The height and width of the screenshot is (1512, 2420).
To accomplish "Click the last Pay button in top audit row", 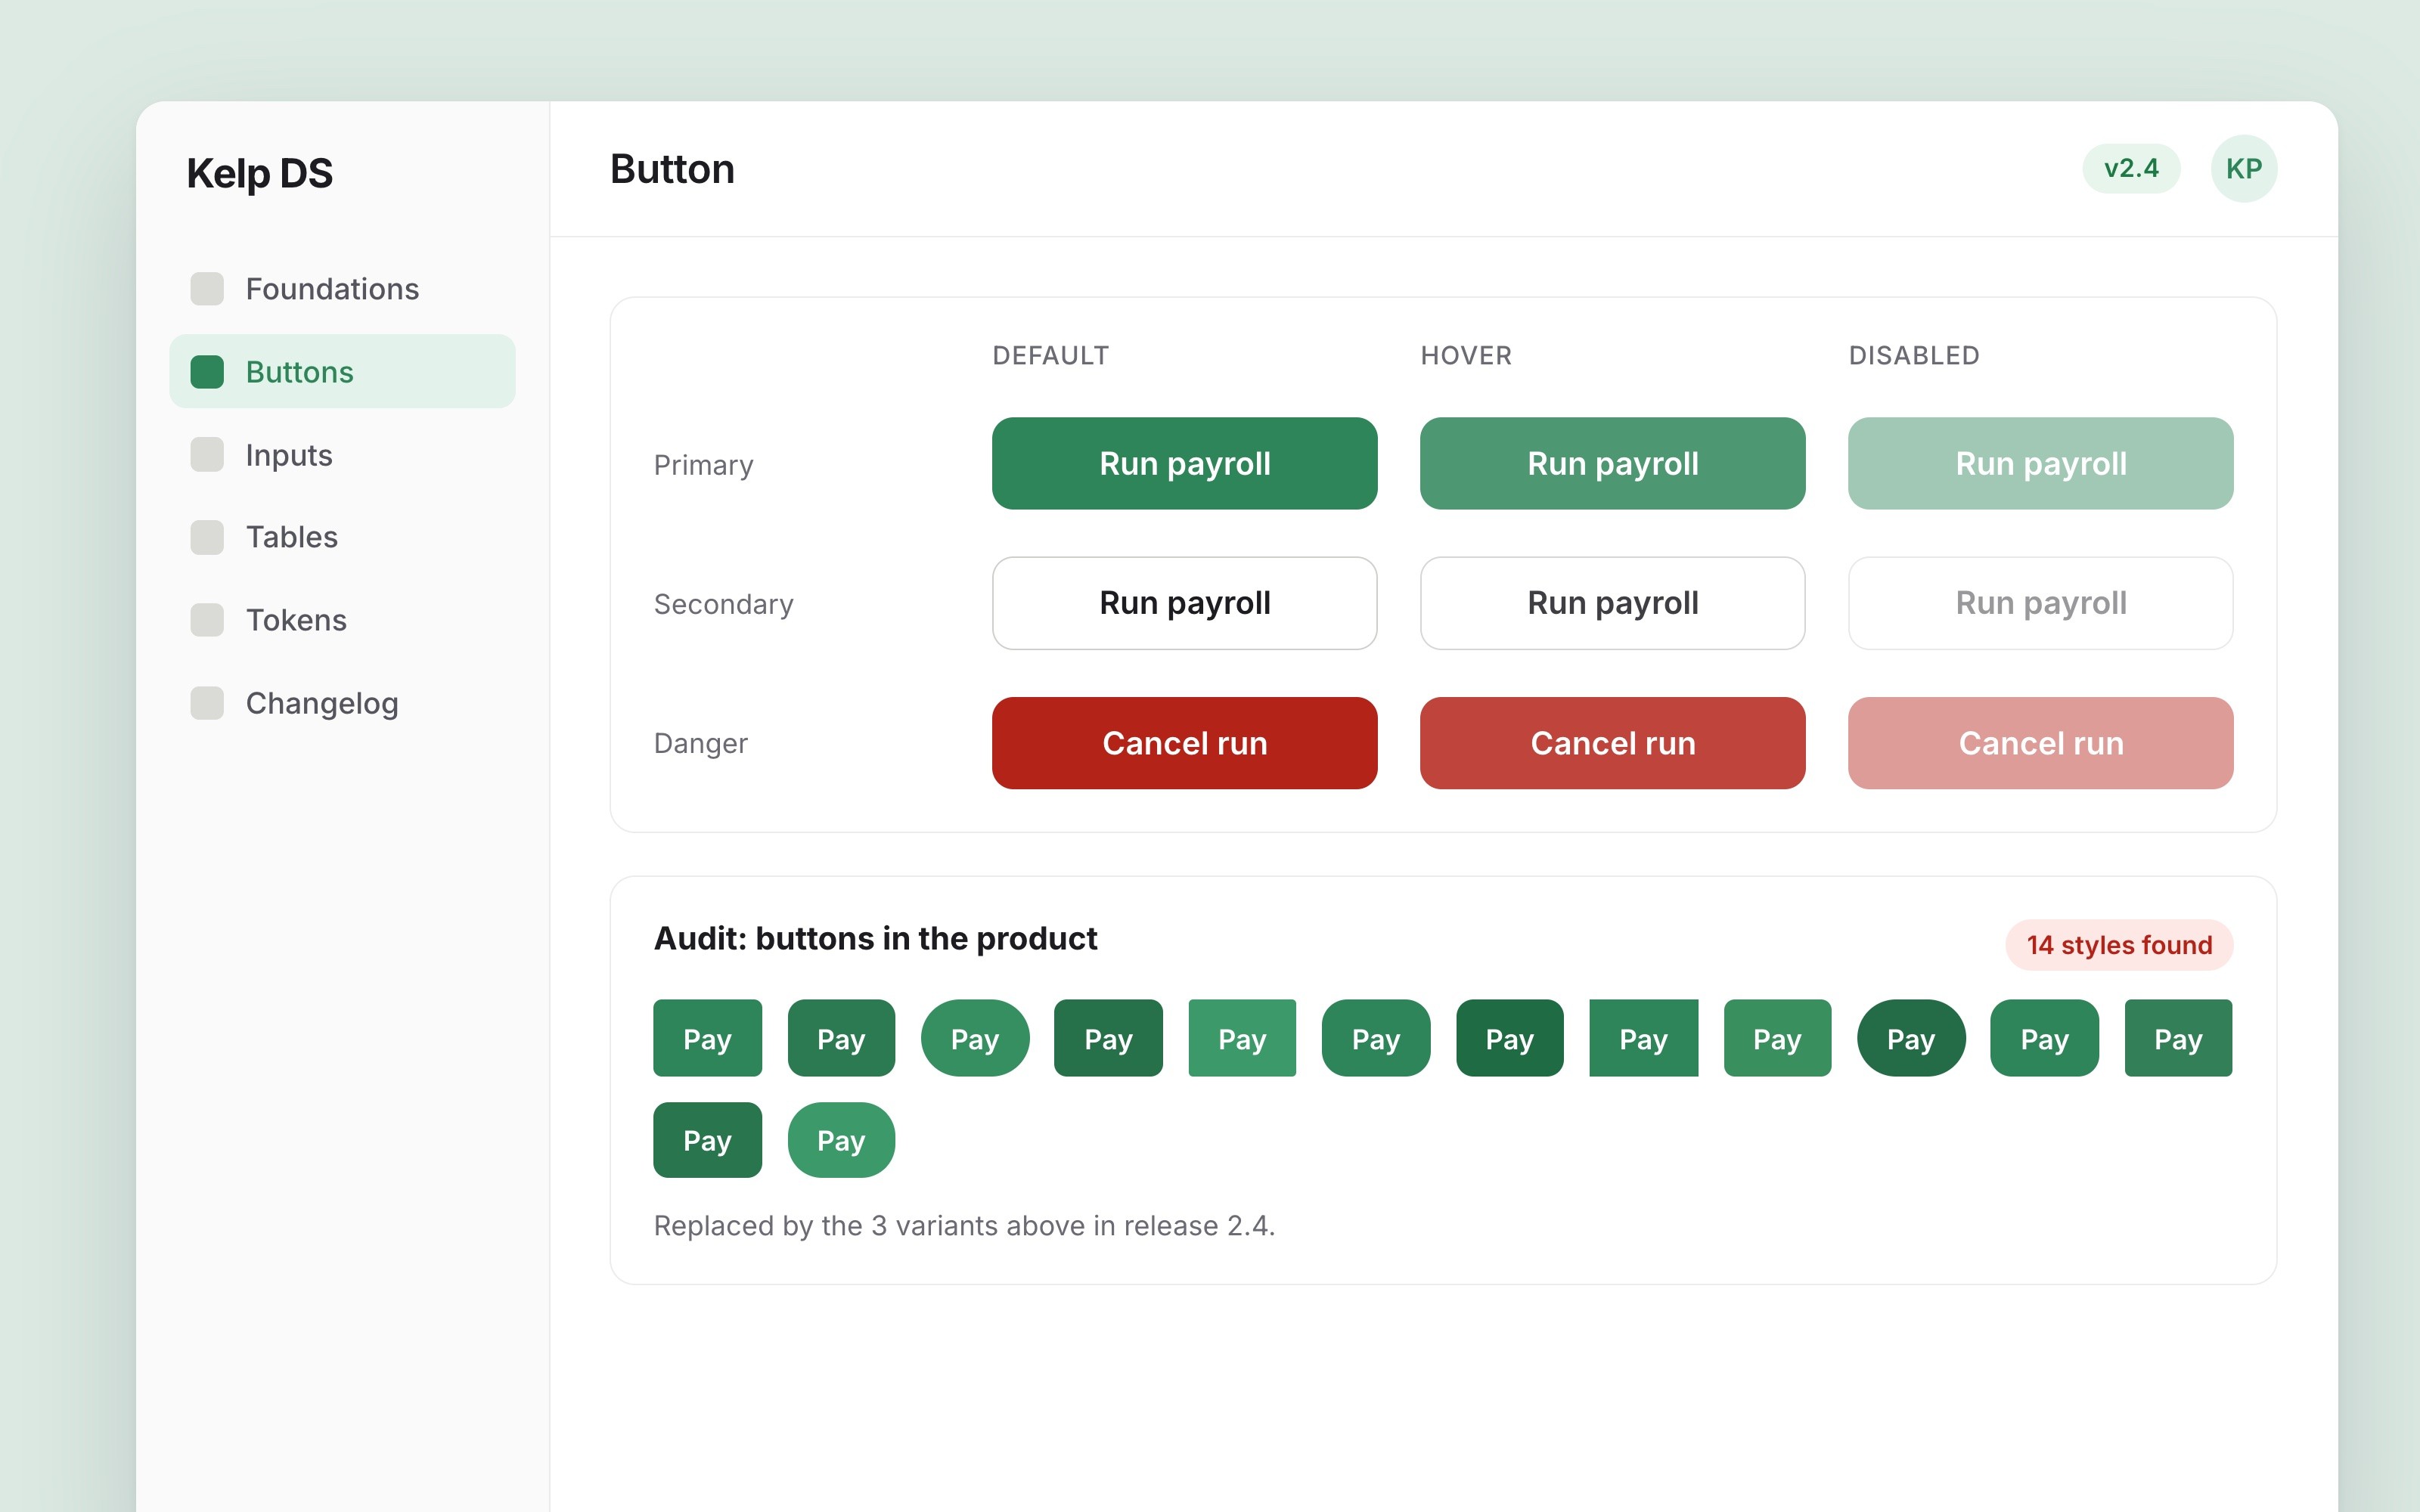I will 2178,1038.
